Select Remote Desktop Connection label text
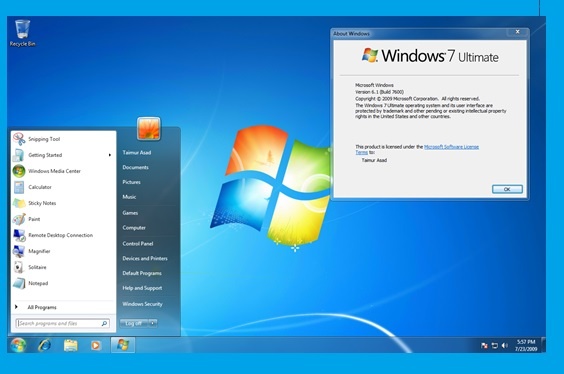Screen dimensions: 564x374 (60, 235)
